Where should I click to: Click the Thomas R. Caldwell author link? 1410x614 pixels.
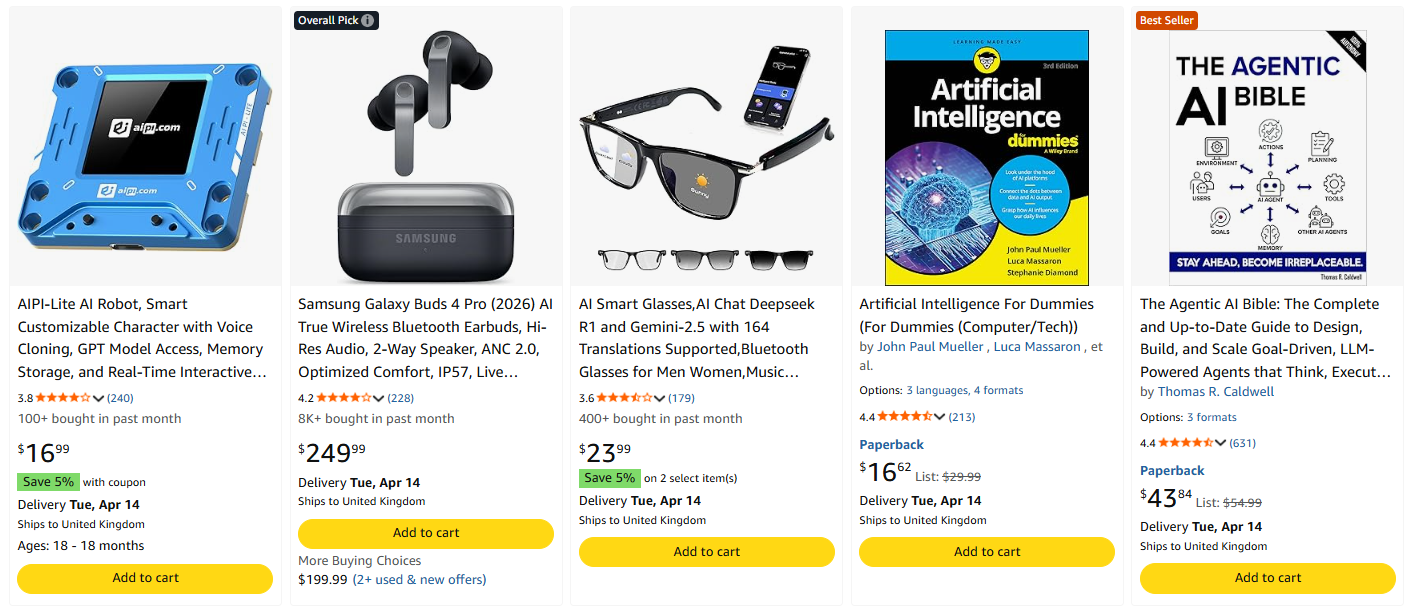tap(1216, 391)
